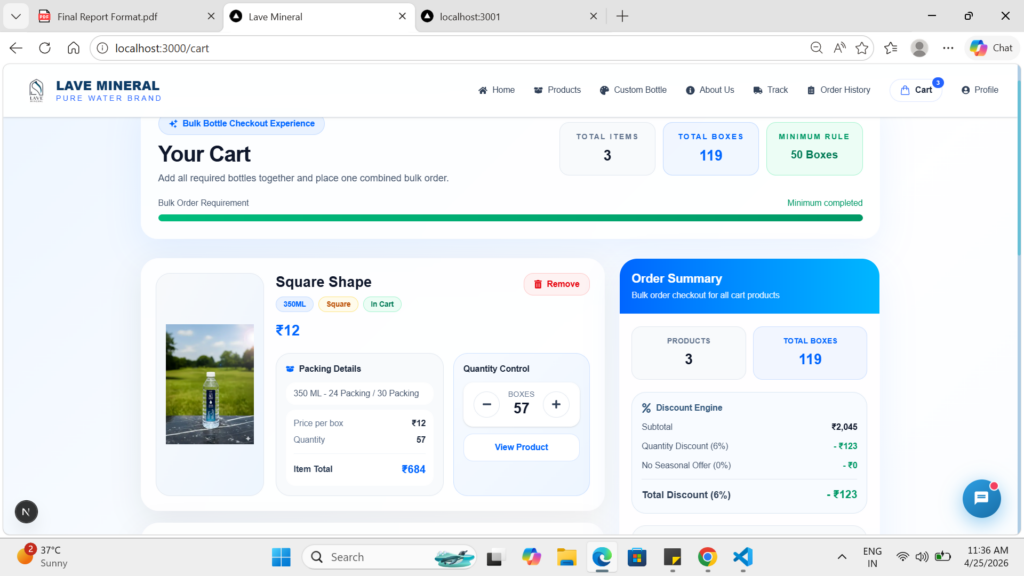1024x576 pixels.
Task: Open the browser profile avatar
Action: (x=920, y=48)
